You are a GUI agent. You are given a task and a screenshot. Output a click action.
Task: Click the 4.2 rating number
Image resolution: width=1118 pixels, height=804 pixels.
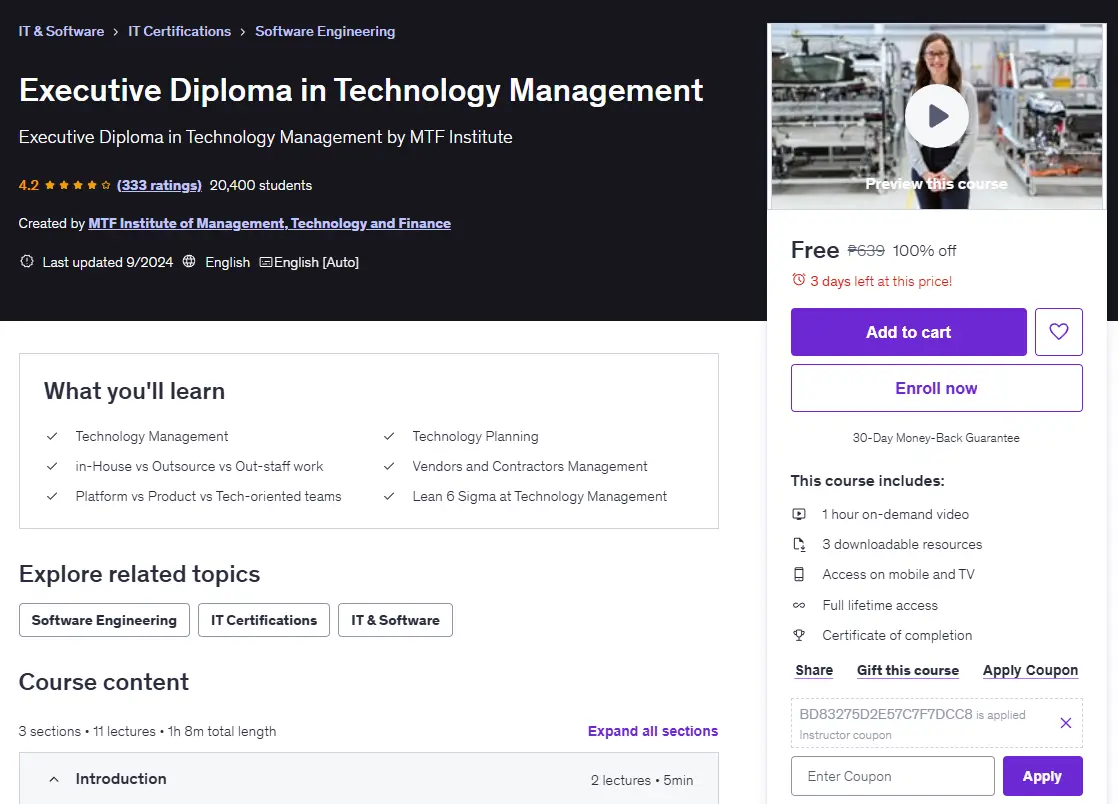29,185
